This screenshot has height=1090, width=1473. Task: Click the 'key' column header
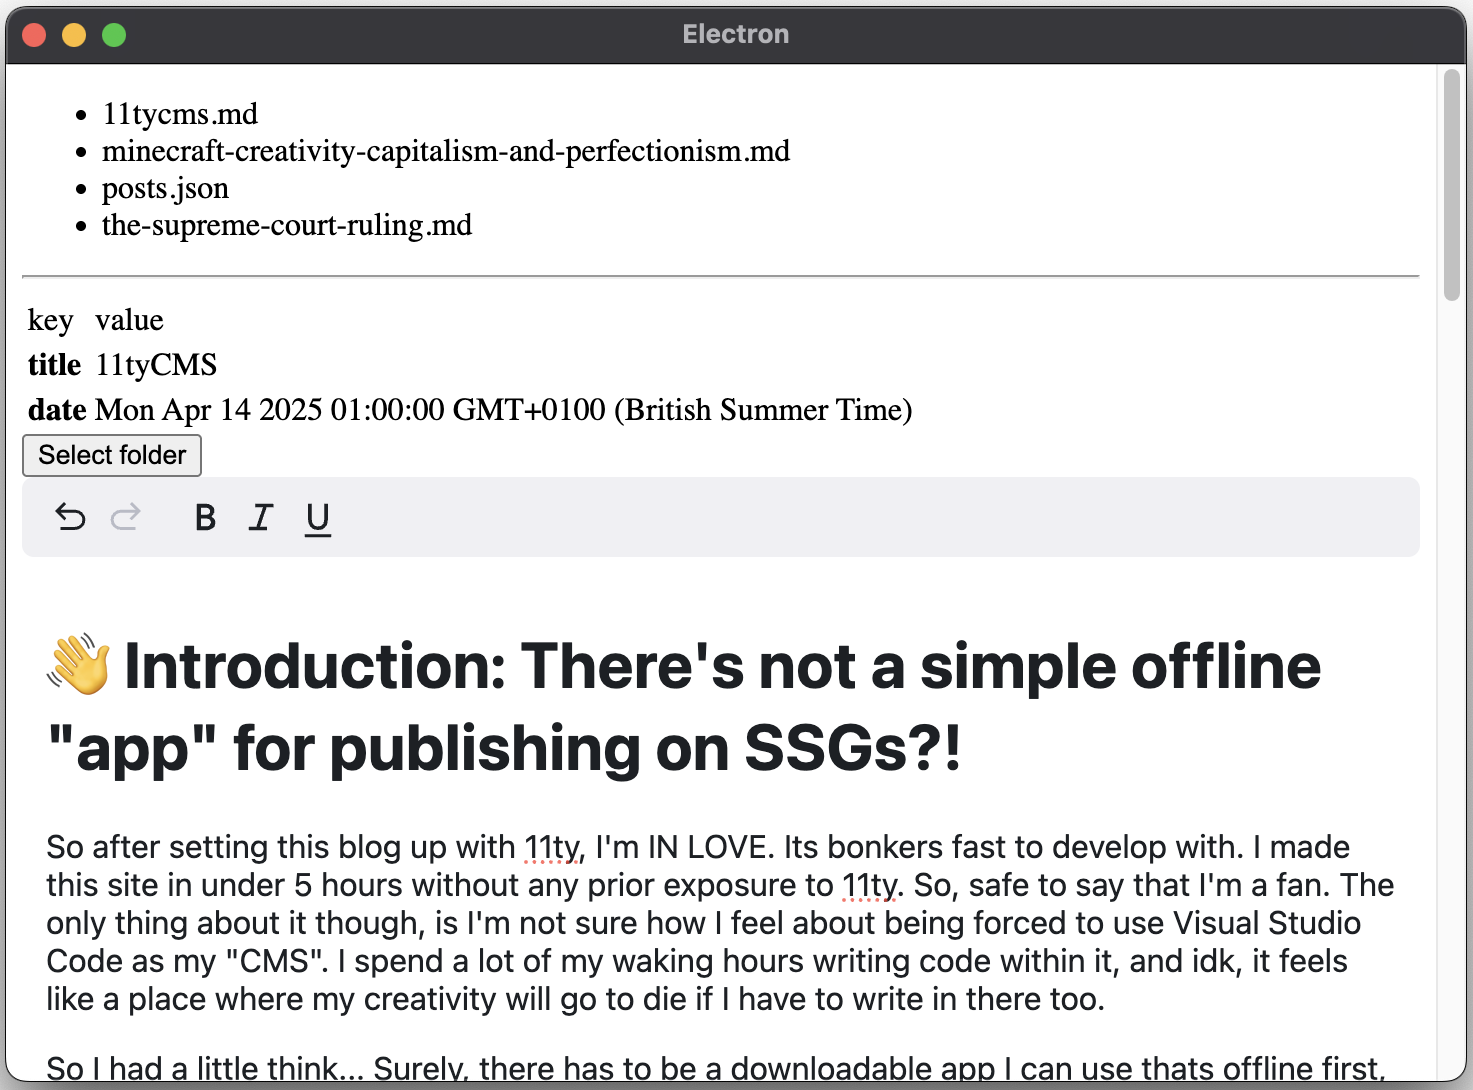(x=51, y=320)
